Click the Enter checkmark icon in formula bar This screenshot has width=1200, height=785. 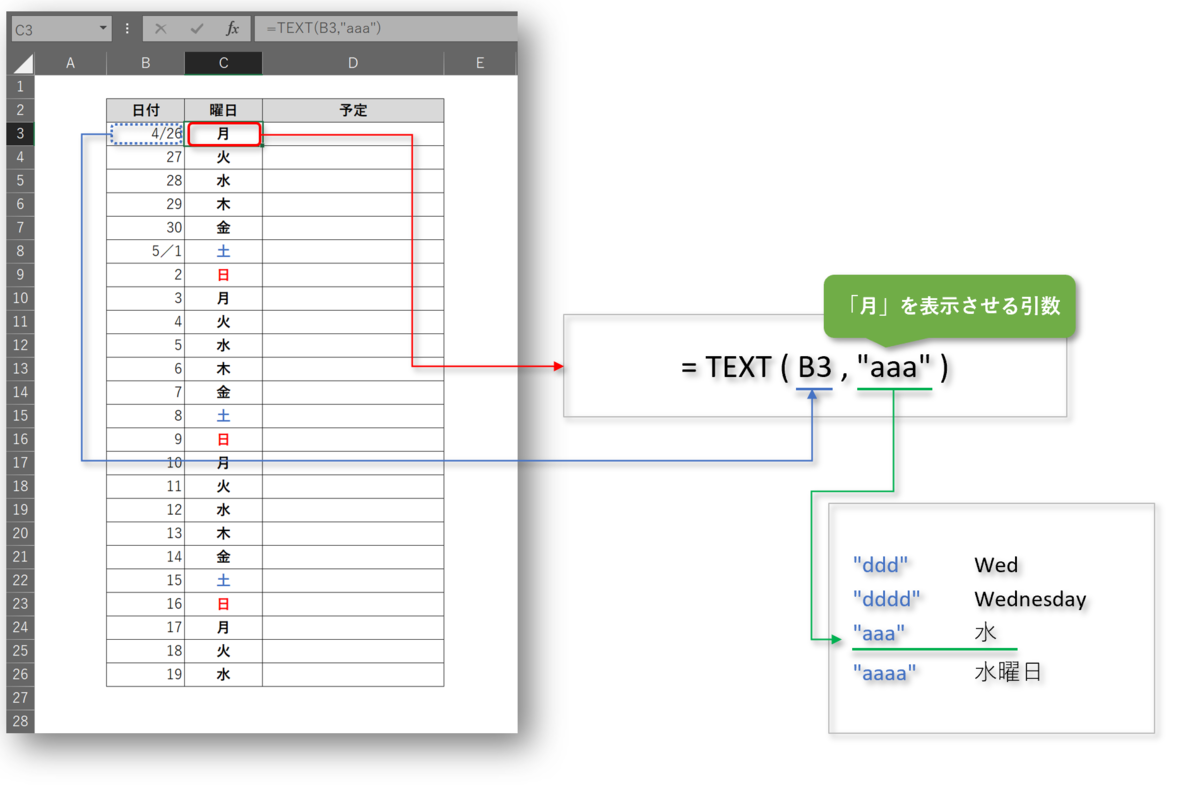pos(196,29)
